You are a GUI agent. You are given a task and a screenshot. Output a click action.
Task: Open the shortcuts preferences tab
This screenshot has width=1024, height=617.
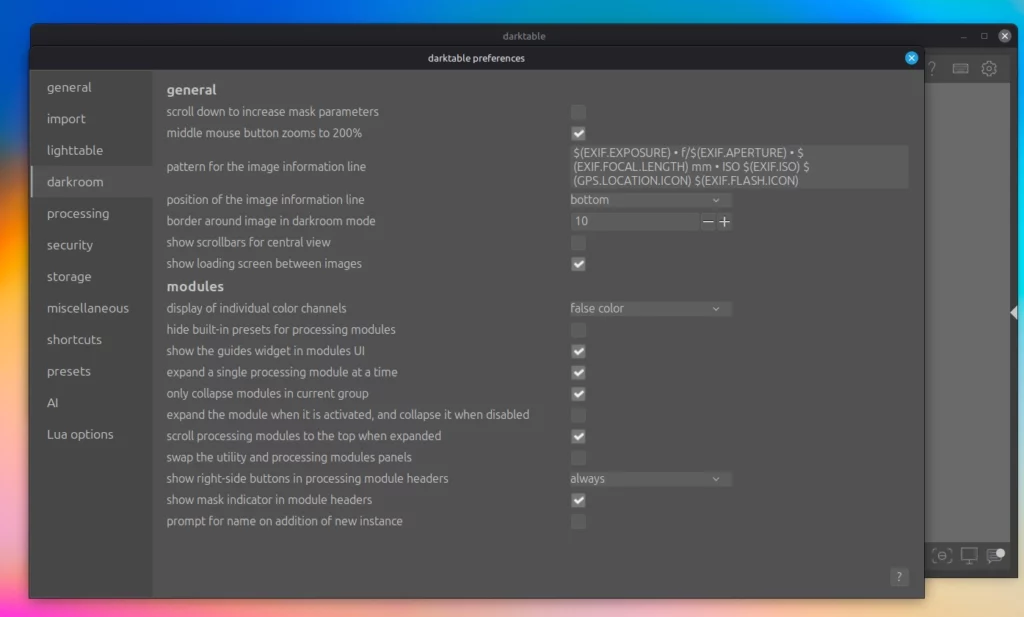tap(91, 340)
